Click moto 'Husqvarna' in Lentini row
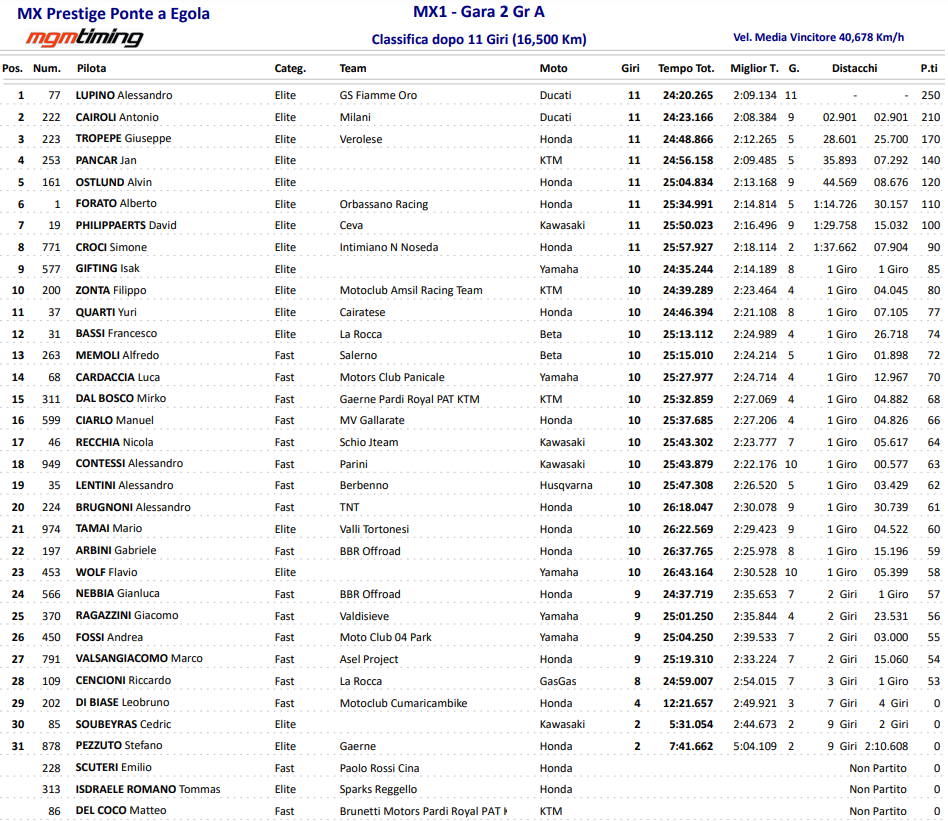Screen dimensions: 948x821 tap(566, 485)
